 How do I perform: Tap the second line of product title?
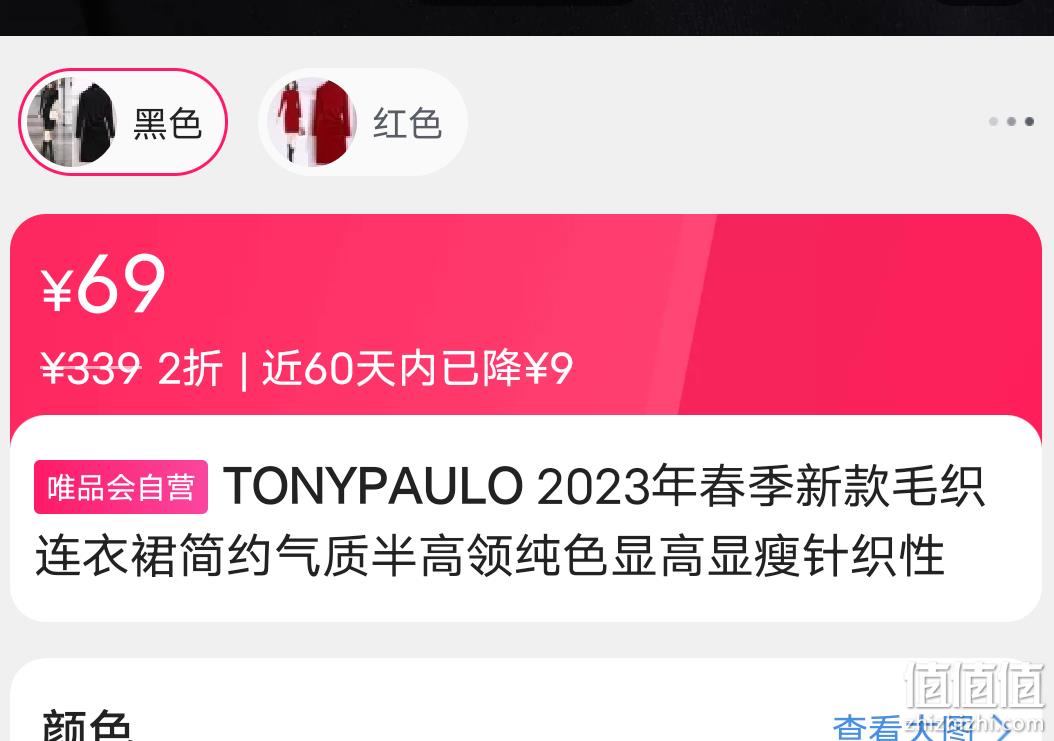tap(490, 557)
